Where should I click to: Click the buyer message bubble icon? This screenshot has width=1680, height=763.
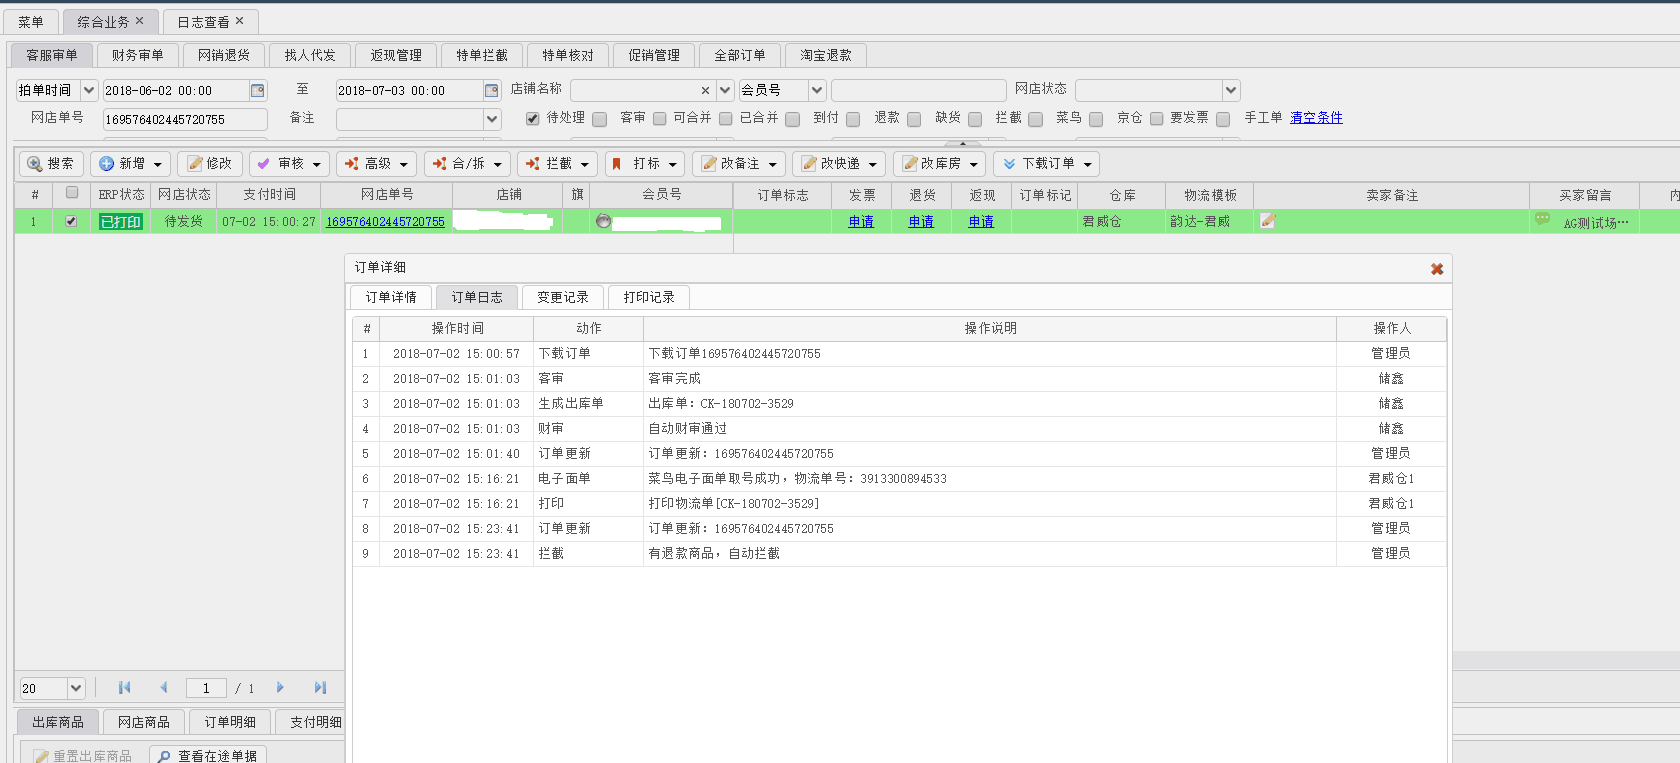(x=1542, y=220)
